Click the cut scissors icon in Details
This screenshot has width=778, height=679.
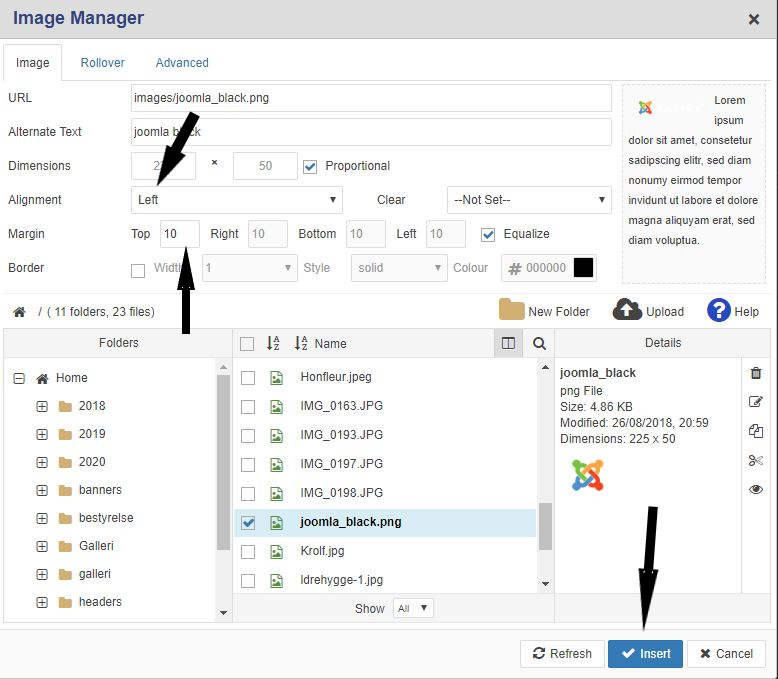coord(755,460)
